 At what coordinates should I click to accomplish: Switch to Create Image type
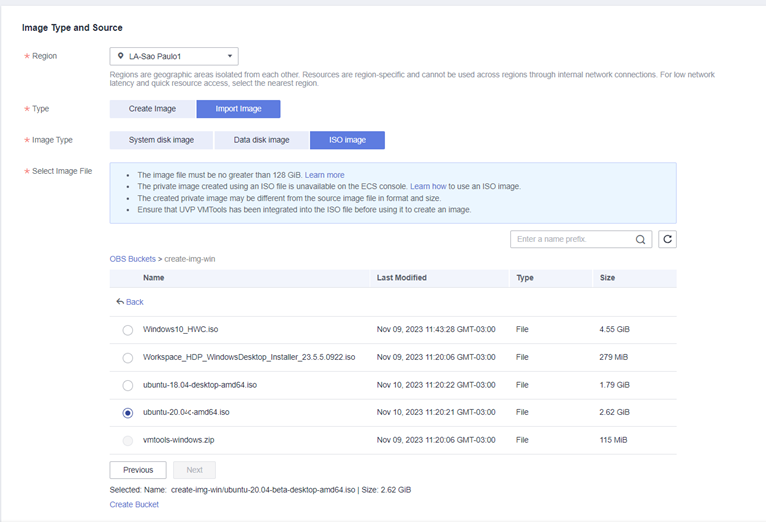click(153, 109)
